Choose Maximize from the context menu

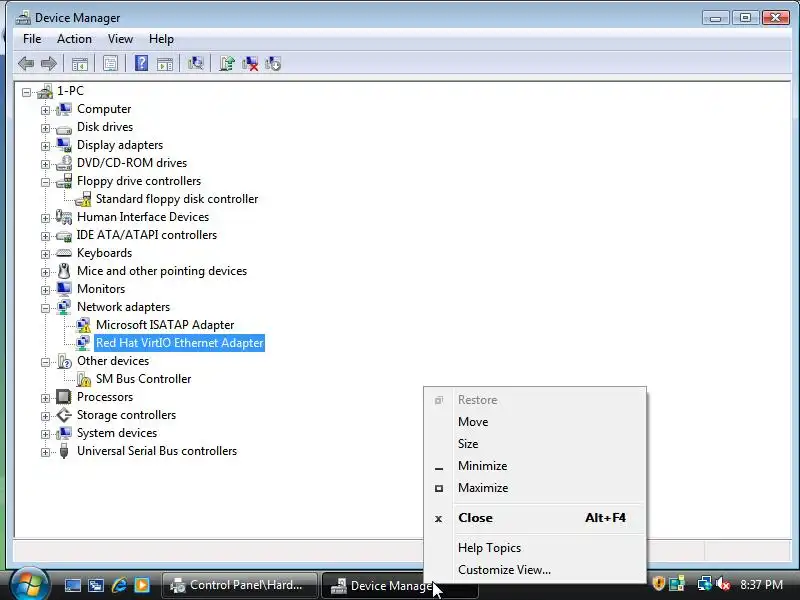(535, 488)
